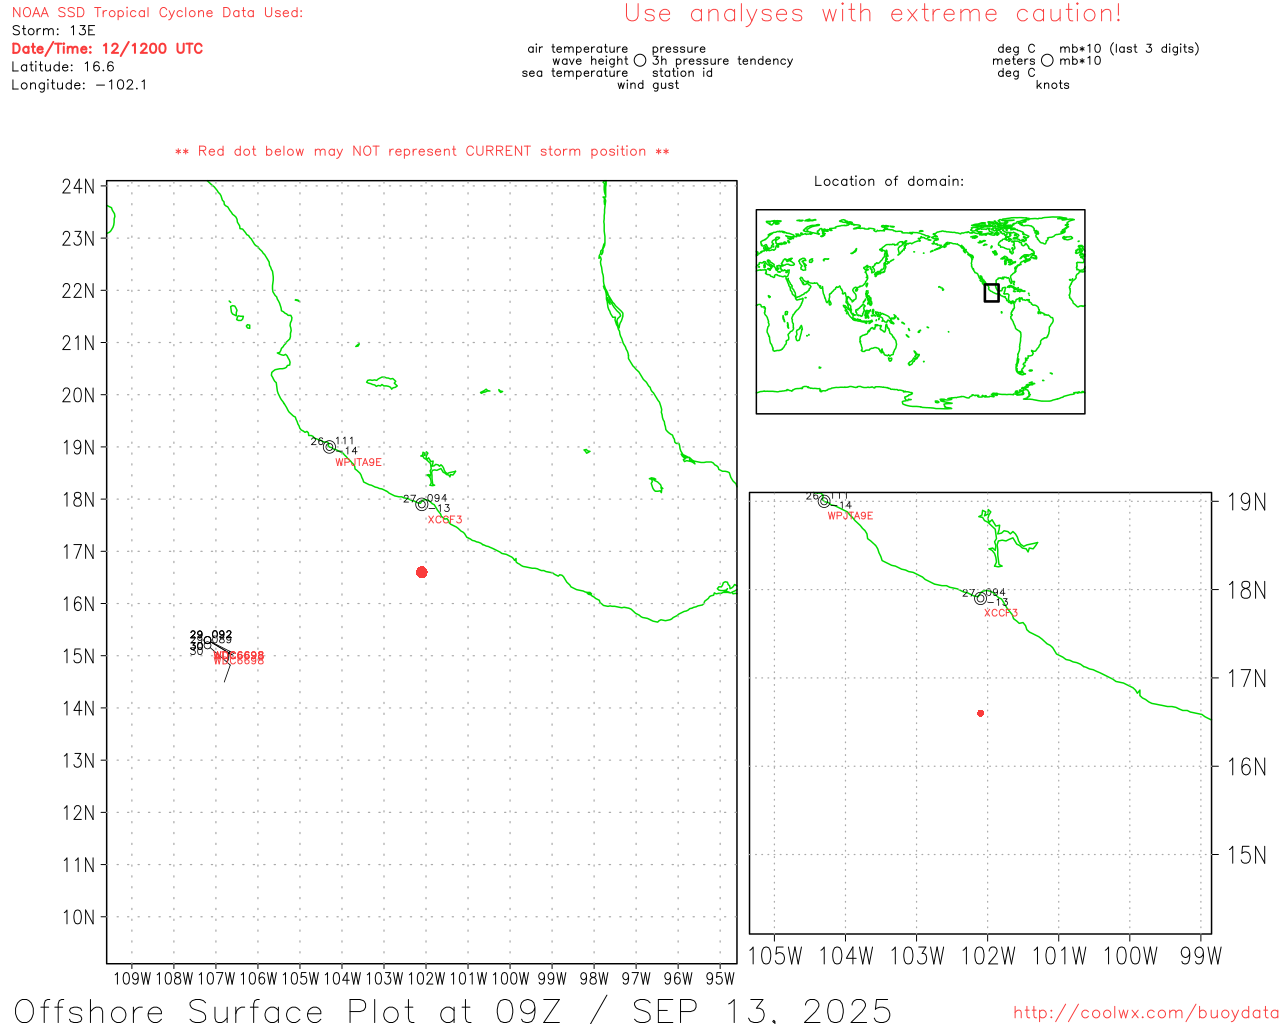Click the 22N latitude label
This screenshot has width=1280, height=1024.
click(x=78, y=291)
